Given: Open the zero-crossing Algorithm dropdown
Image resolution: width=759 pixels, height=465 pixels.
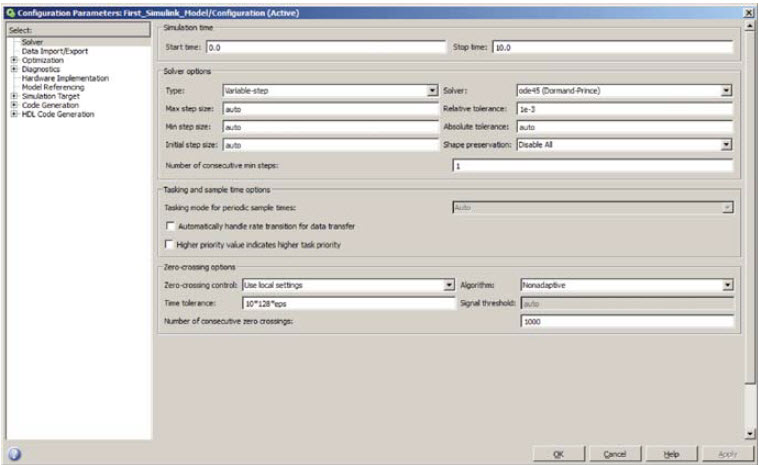Looking at the screenshot, I should pos(728,285).
